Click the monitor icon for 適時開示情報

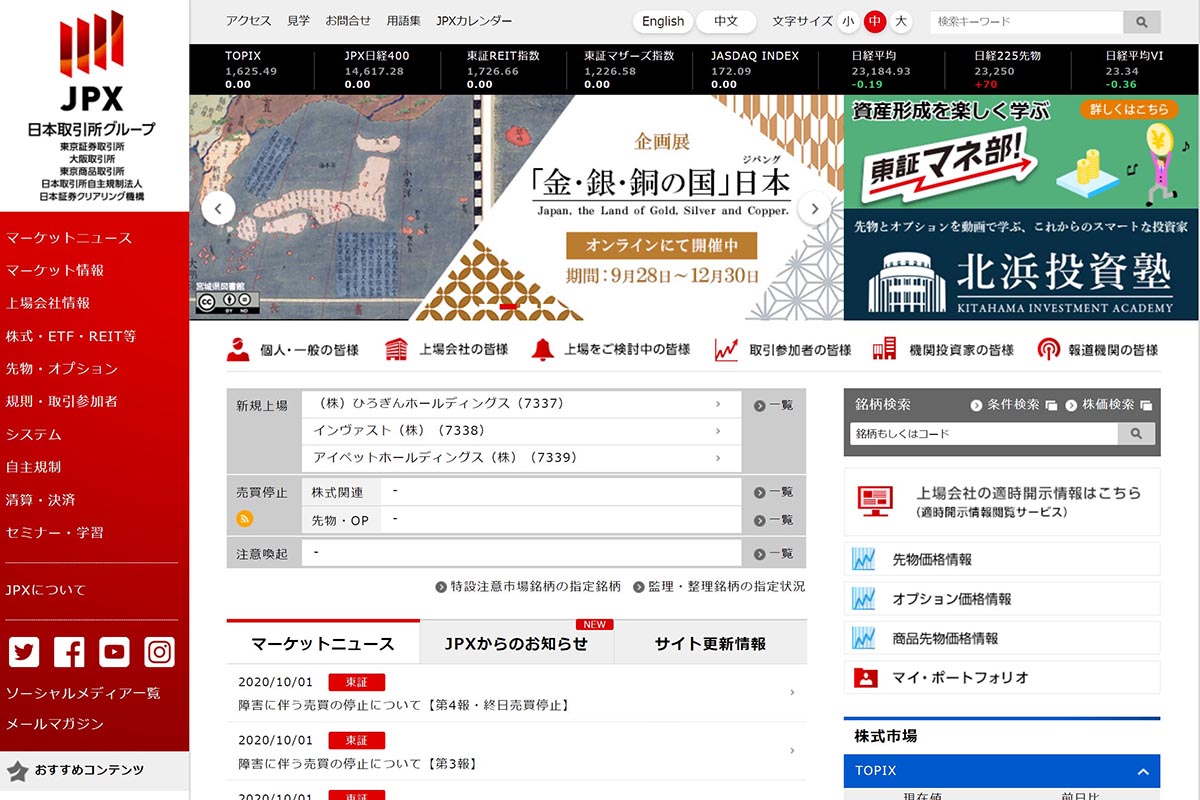(873, 497)
